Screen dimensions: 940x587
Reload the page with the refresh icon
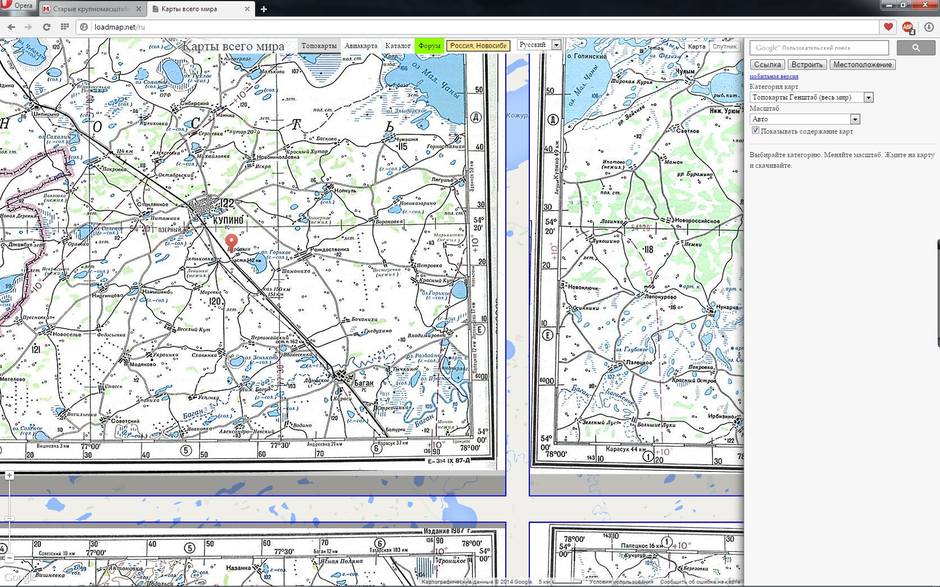tap(46, 27)
